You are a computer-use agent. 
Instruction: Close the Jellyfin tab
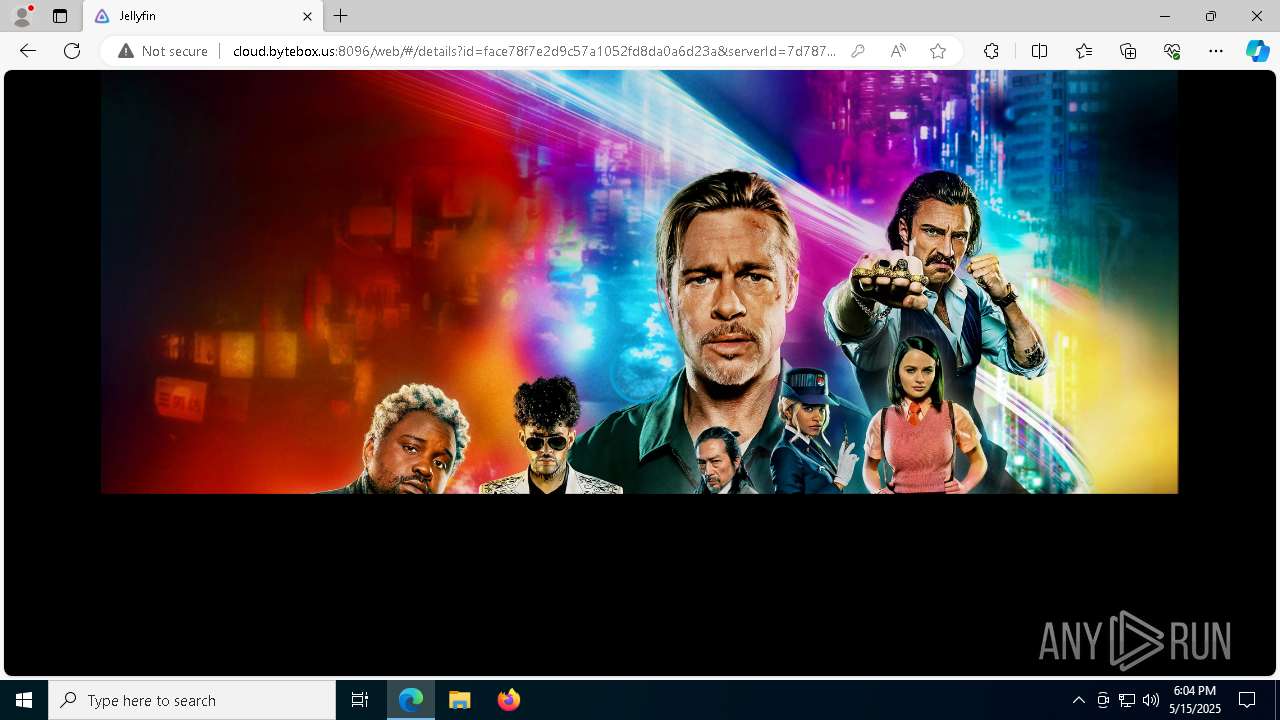coord(307,16)
